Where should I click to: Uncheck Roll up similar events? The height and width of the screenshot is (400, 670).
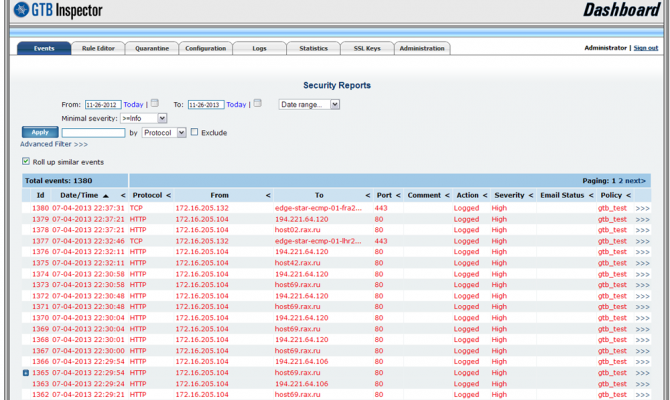[x=26, y=162]
